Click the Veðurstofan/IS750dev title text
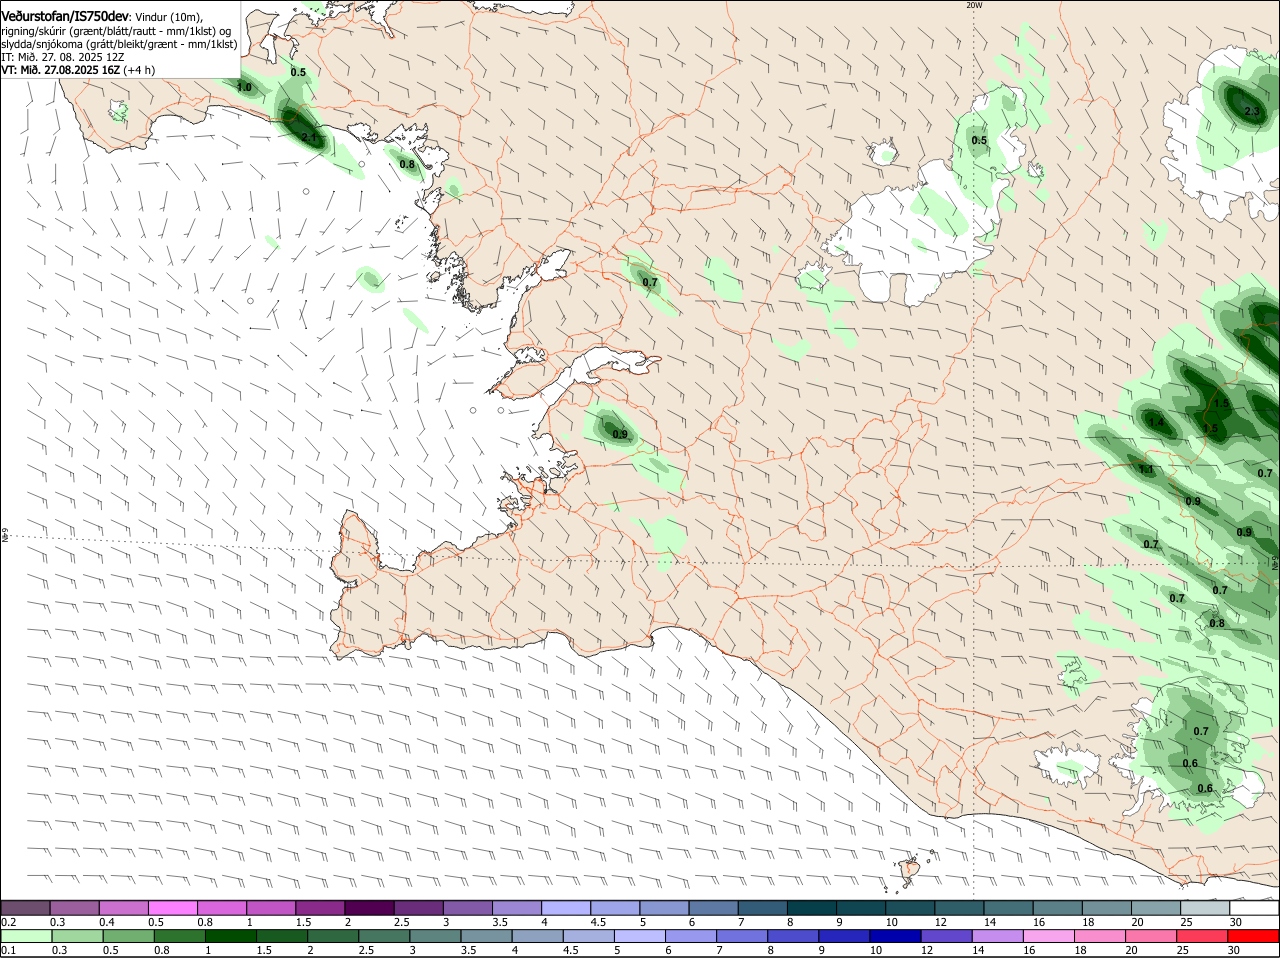The height and width of the screenshot is (958, 1280). click(65, 16)
